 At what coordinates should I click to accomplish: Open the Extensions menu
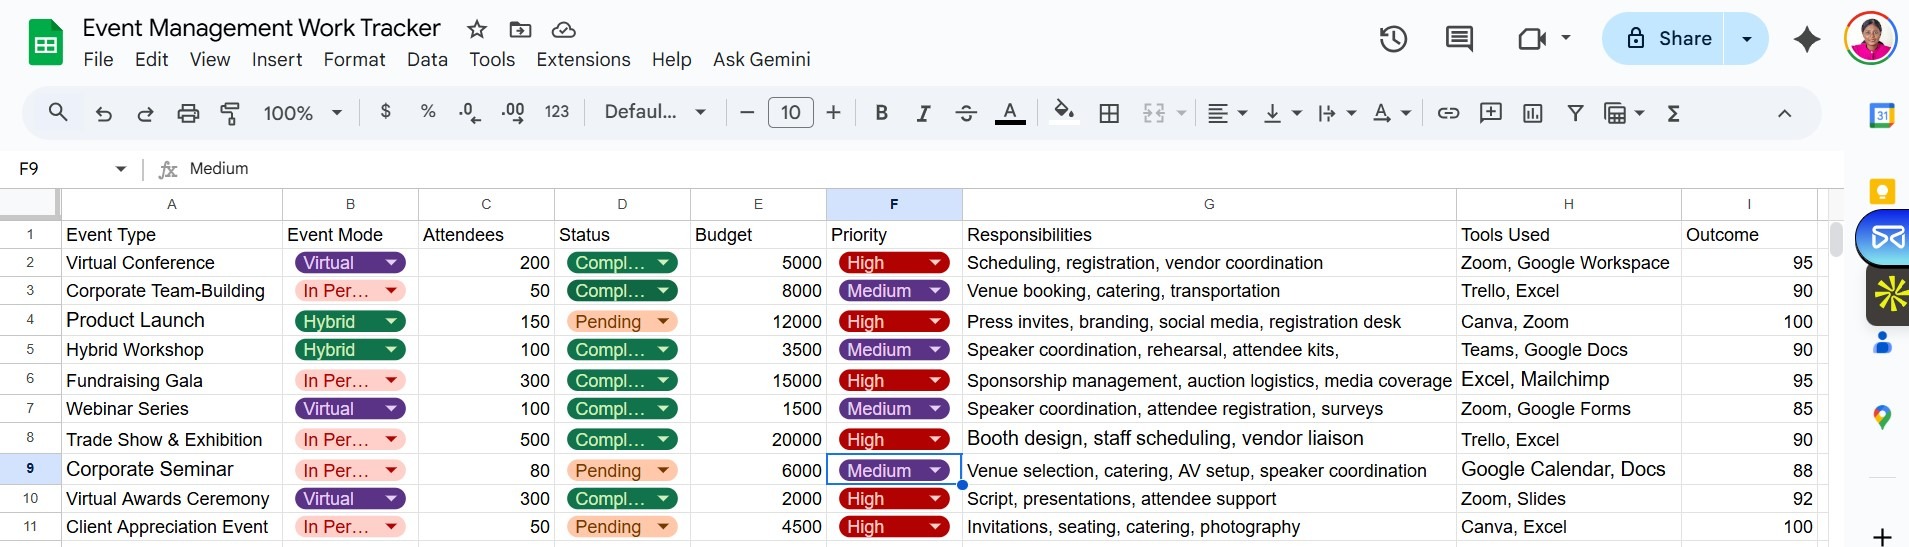583,60
